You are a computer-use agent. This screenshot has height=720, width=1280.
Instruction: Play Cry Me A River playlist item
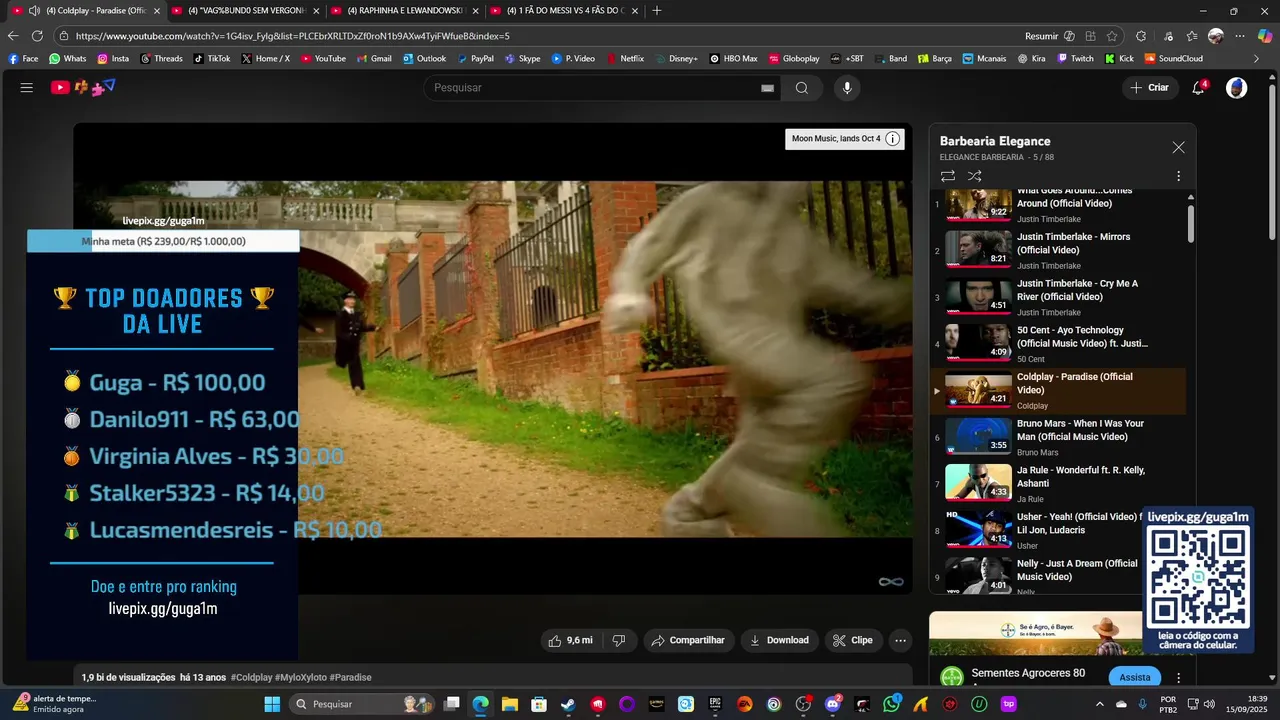1058,297
